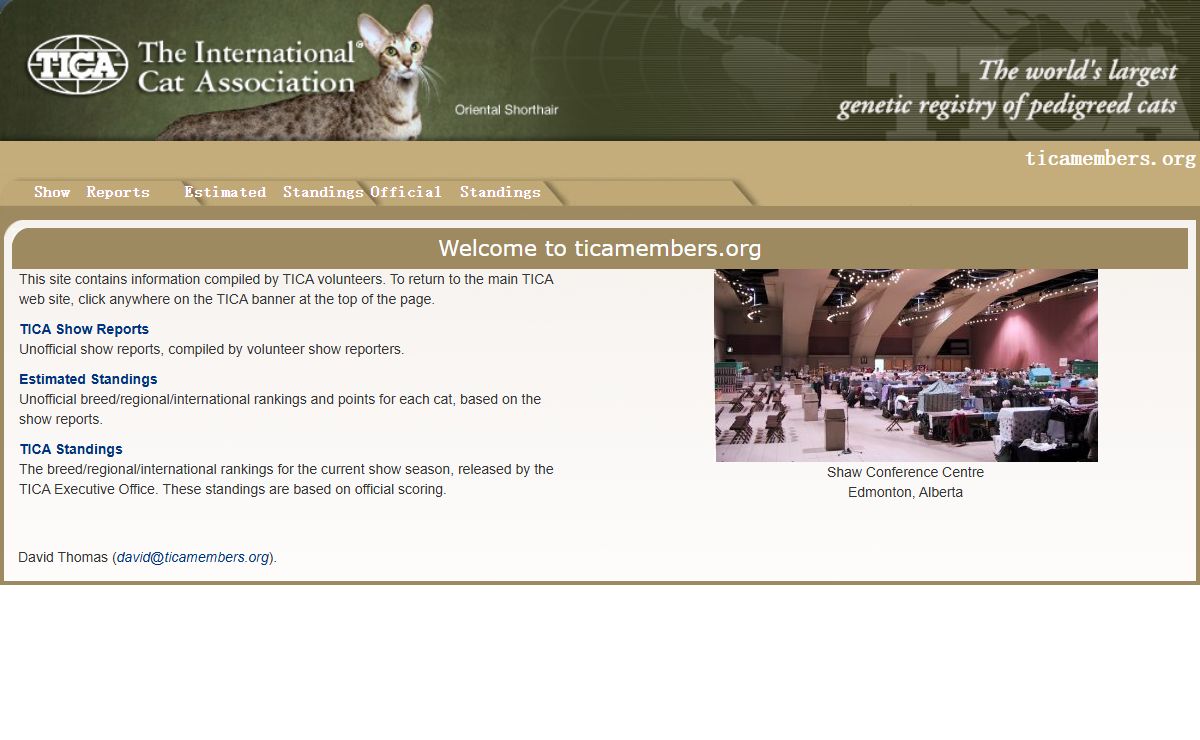The height and width of the screenshot is (740, 1200).
Task: Click the "world's largest genetic registry" tagline
Action: (x=1007, y=88)
